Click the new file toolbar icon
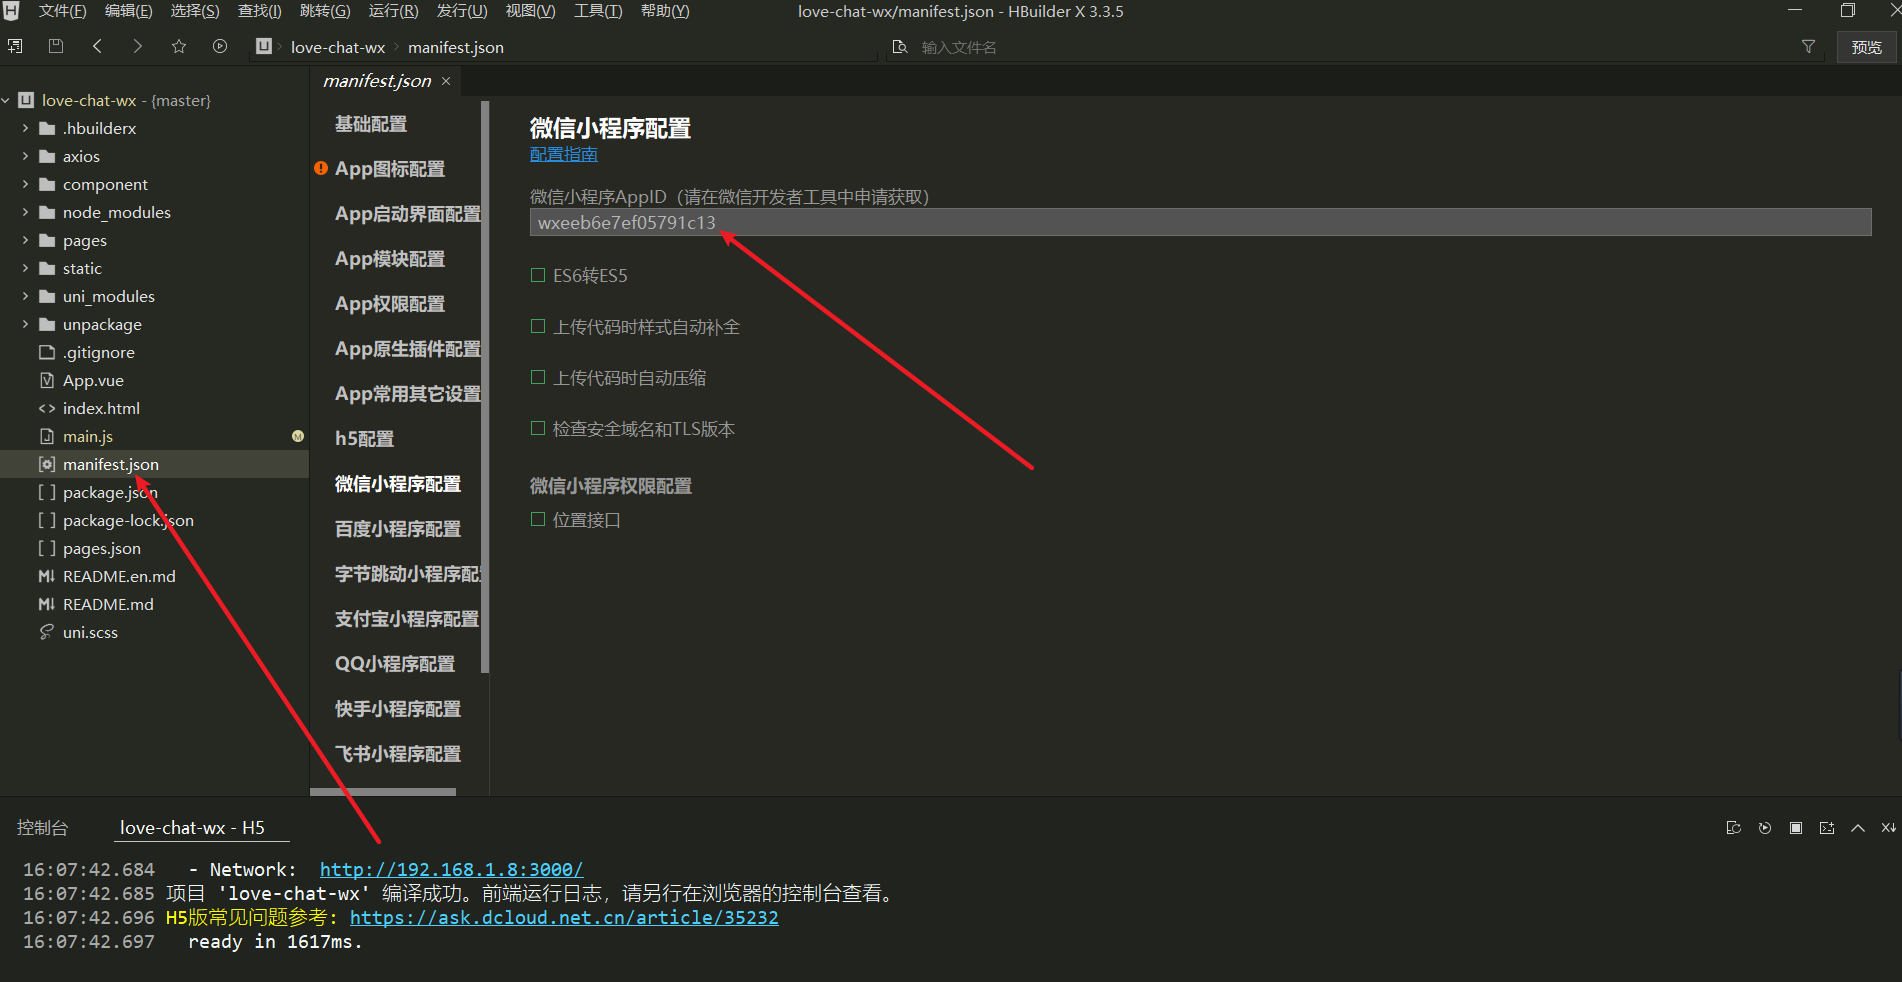The width and height of the screenshot is (1902, 982). click(15, 46)
